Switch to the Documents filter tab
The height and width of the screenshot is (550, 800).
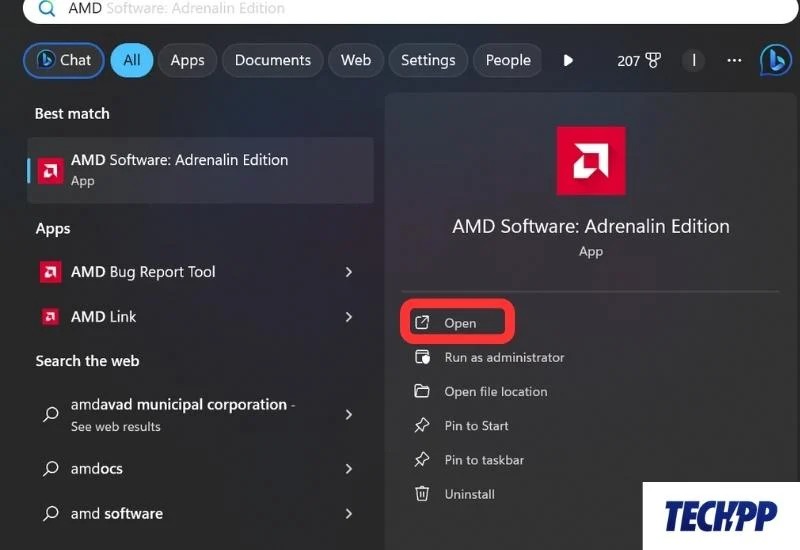pyautogui.click(x=272, y=60)
